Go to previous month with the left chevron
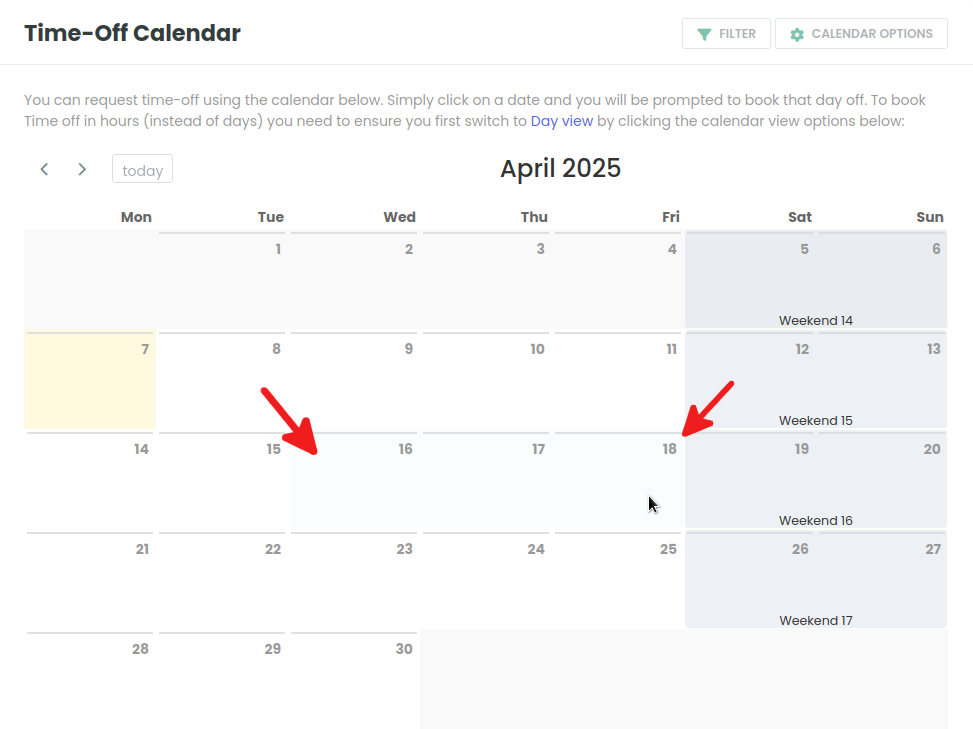 point(44,169)
